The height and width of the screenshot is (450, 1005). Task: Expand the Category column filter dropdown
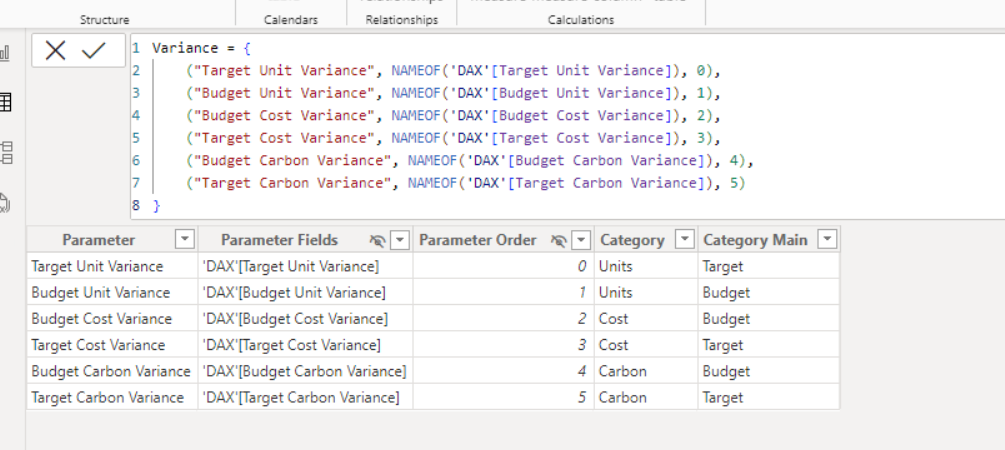coord(685,240)
